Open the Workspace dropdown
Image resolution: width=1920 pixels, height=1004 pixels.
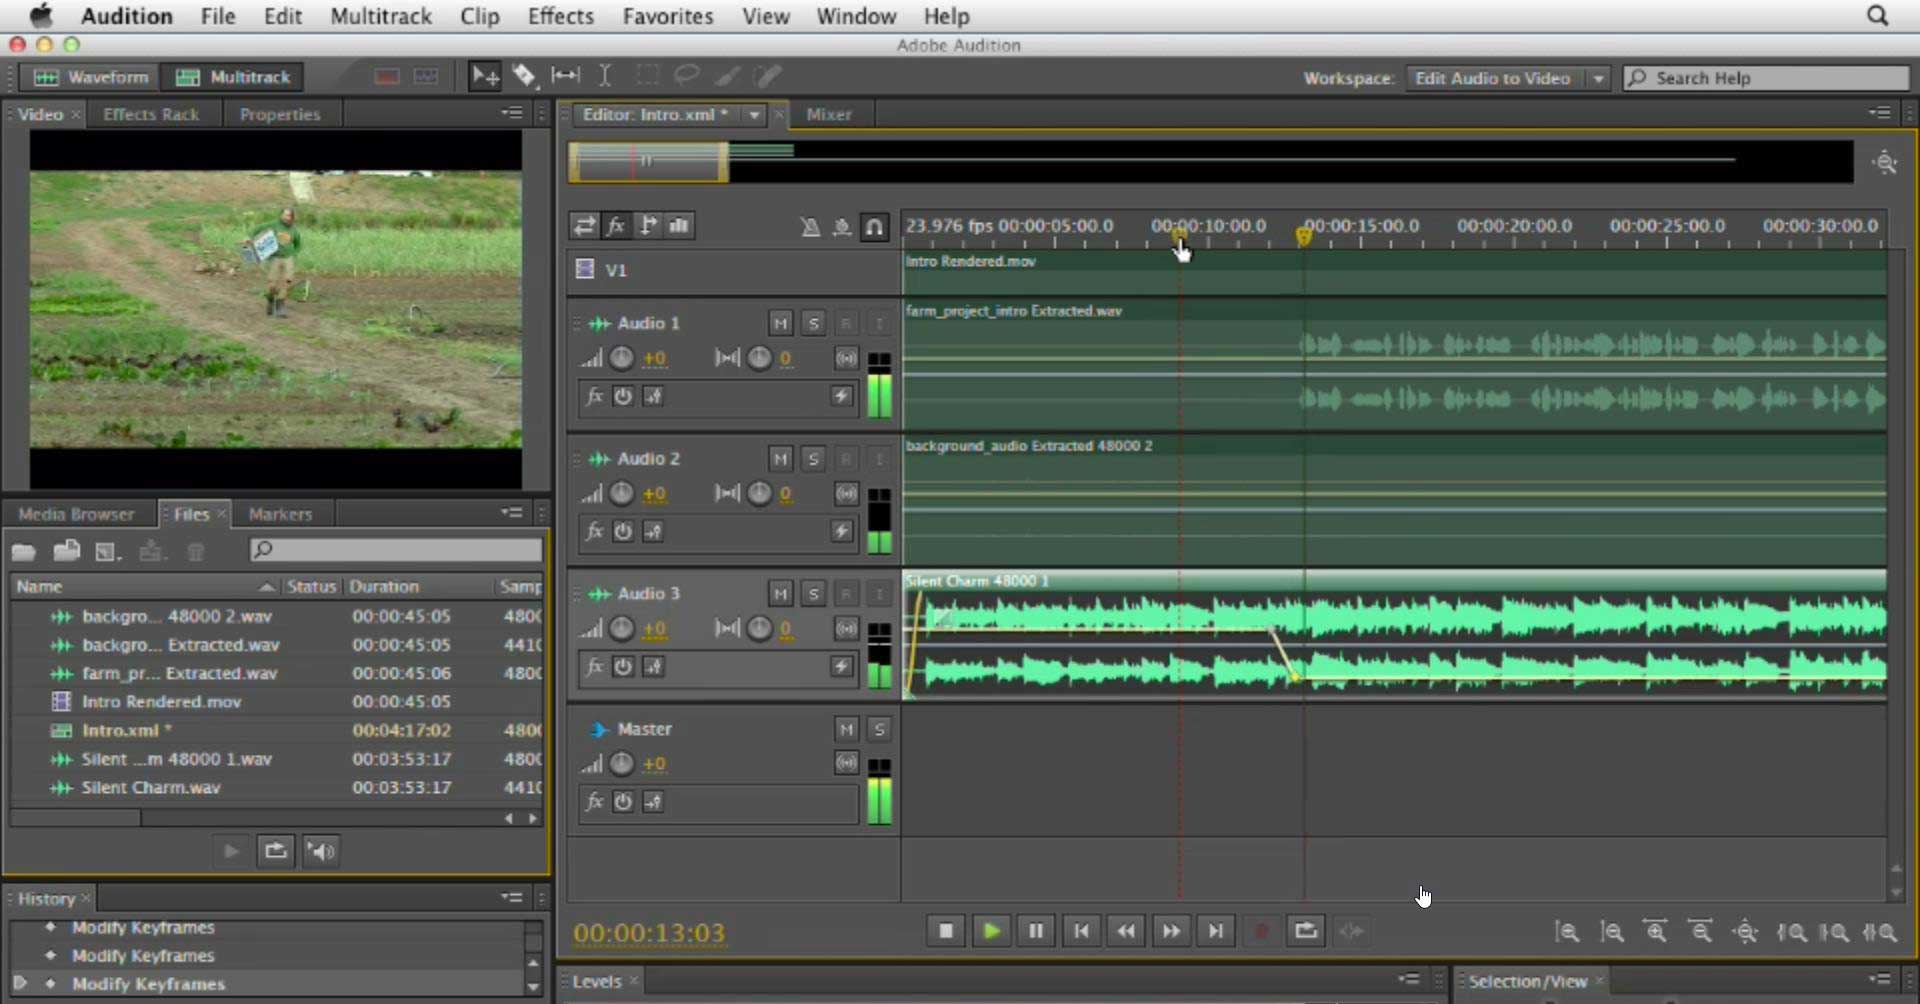coord(1507,78)
